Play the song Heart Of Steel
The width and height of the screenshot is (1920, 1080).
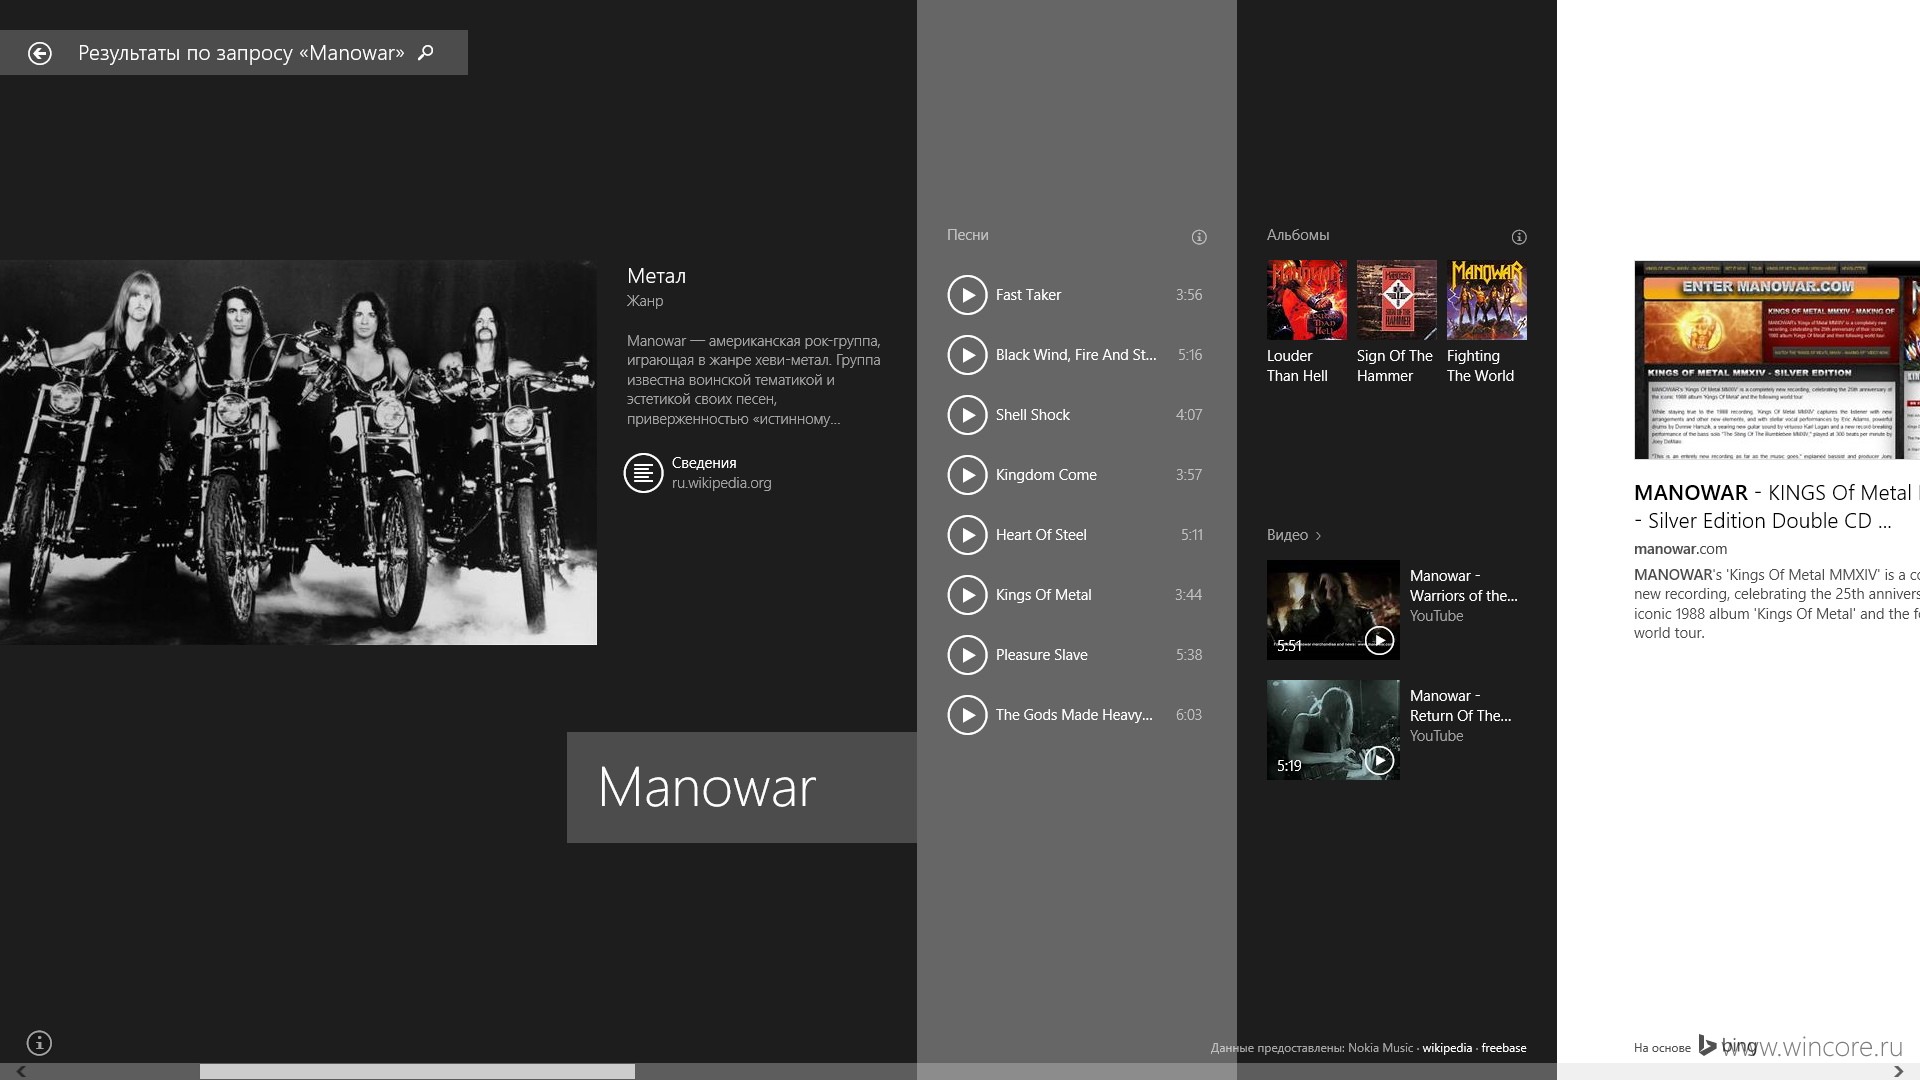pos(967,535)
